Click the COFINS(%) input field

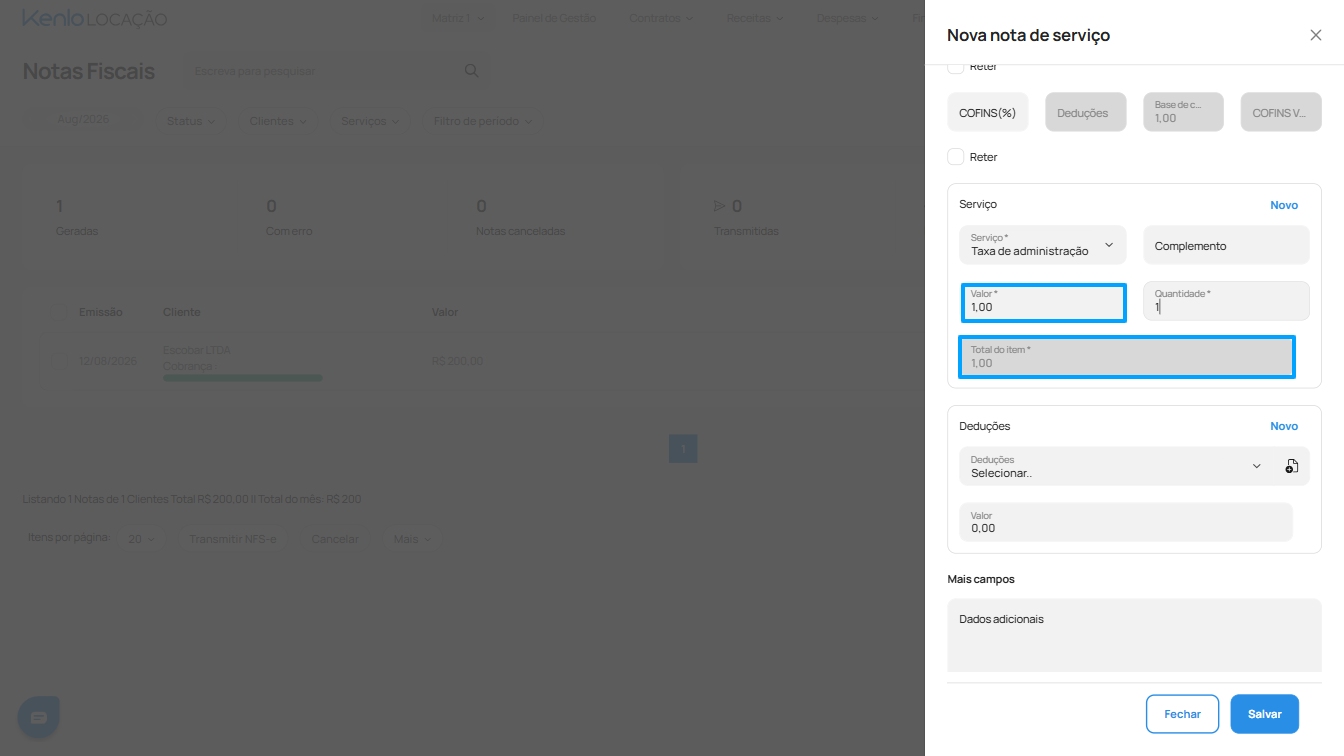tap(988, 112)
